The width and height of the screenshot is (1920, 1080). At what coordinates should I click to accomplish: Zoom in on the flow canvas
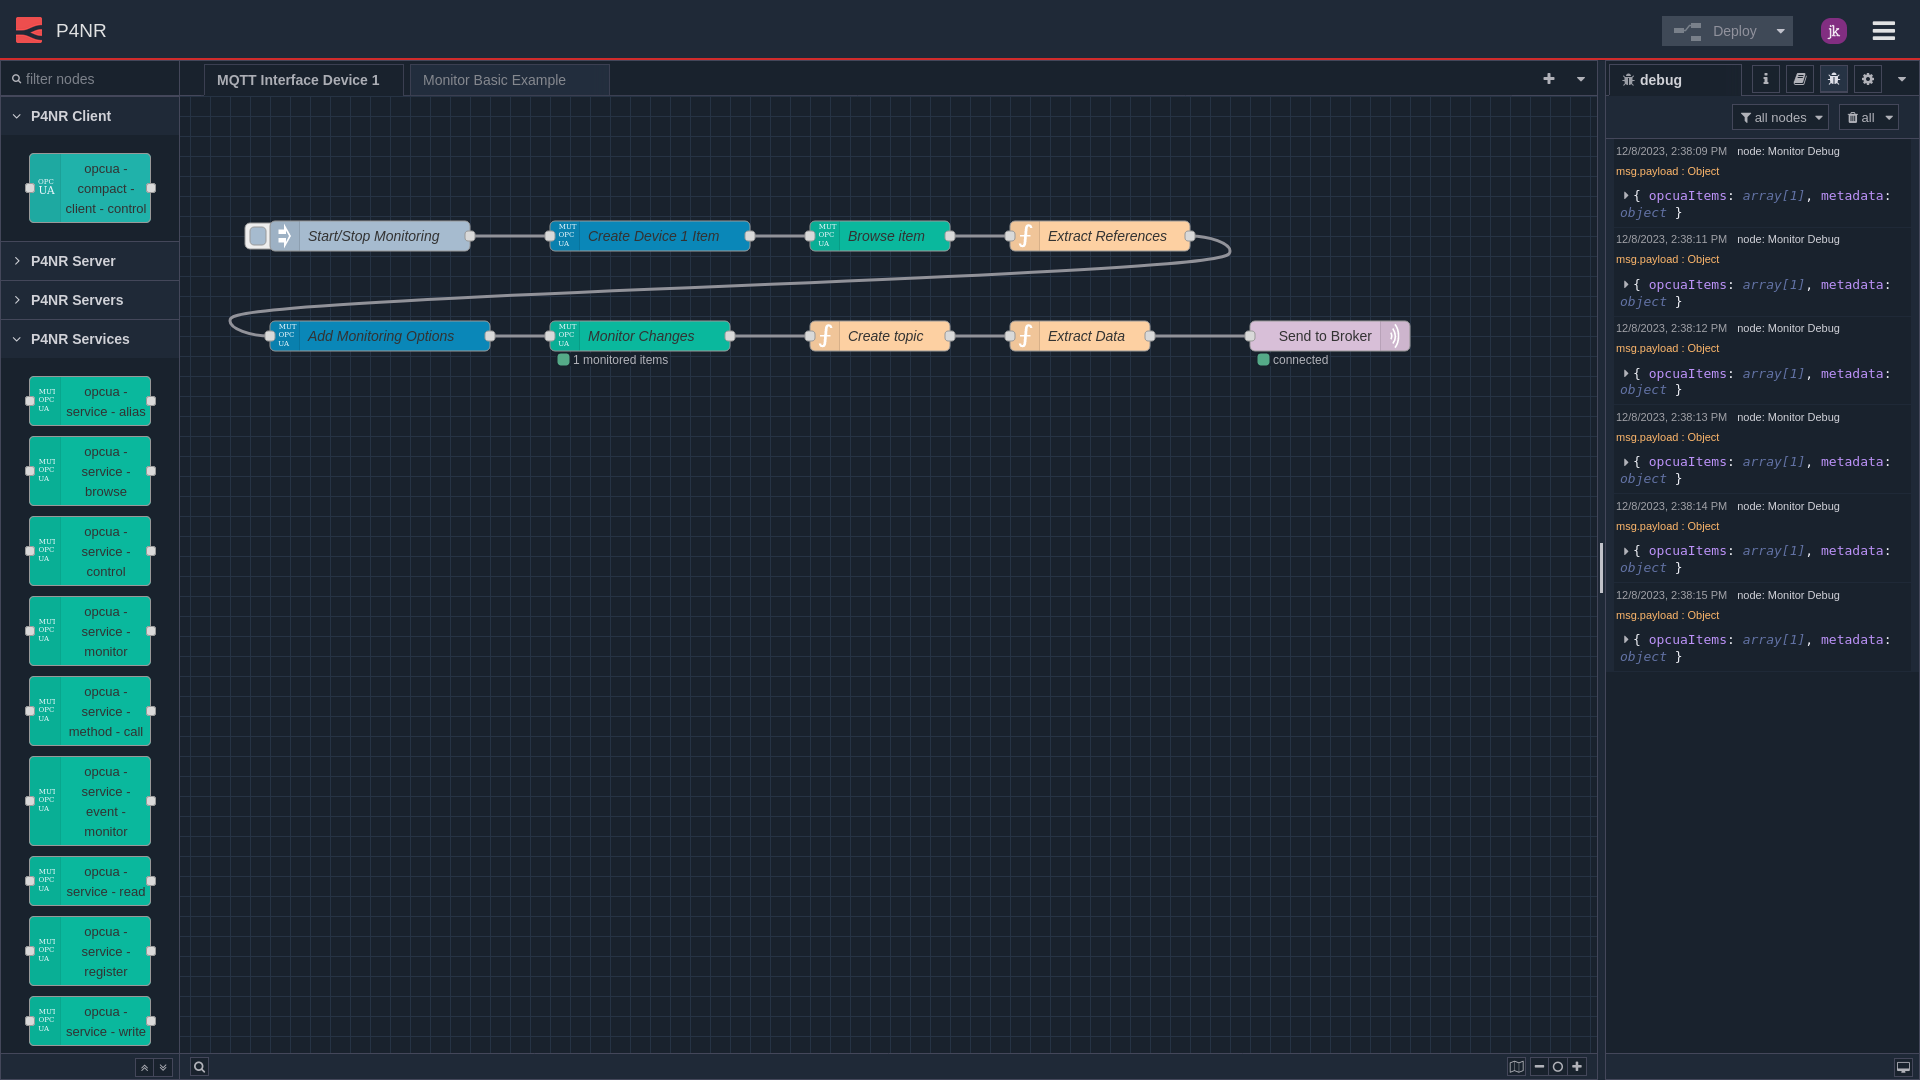[x=1577, y=1066]
